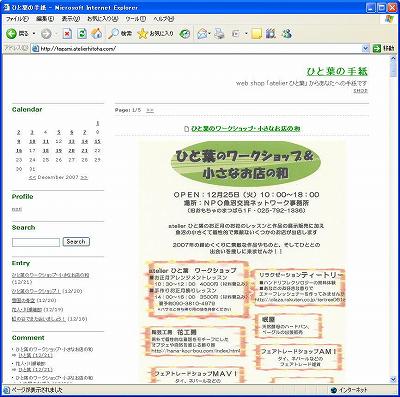
Task: Go to next page with >> link
Action: (x=150, y=110)
